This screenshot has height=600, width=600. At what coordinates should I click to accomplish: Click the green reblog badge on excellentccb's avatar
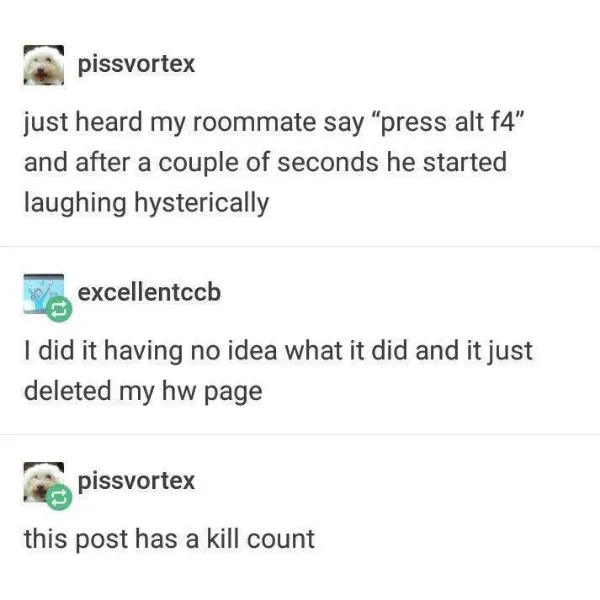point(59,309)
